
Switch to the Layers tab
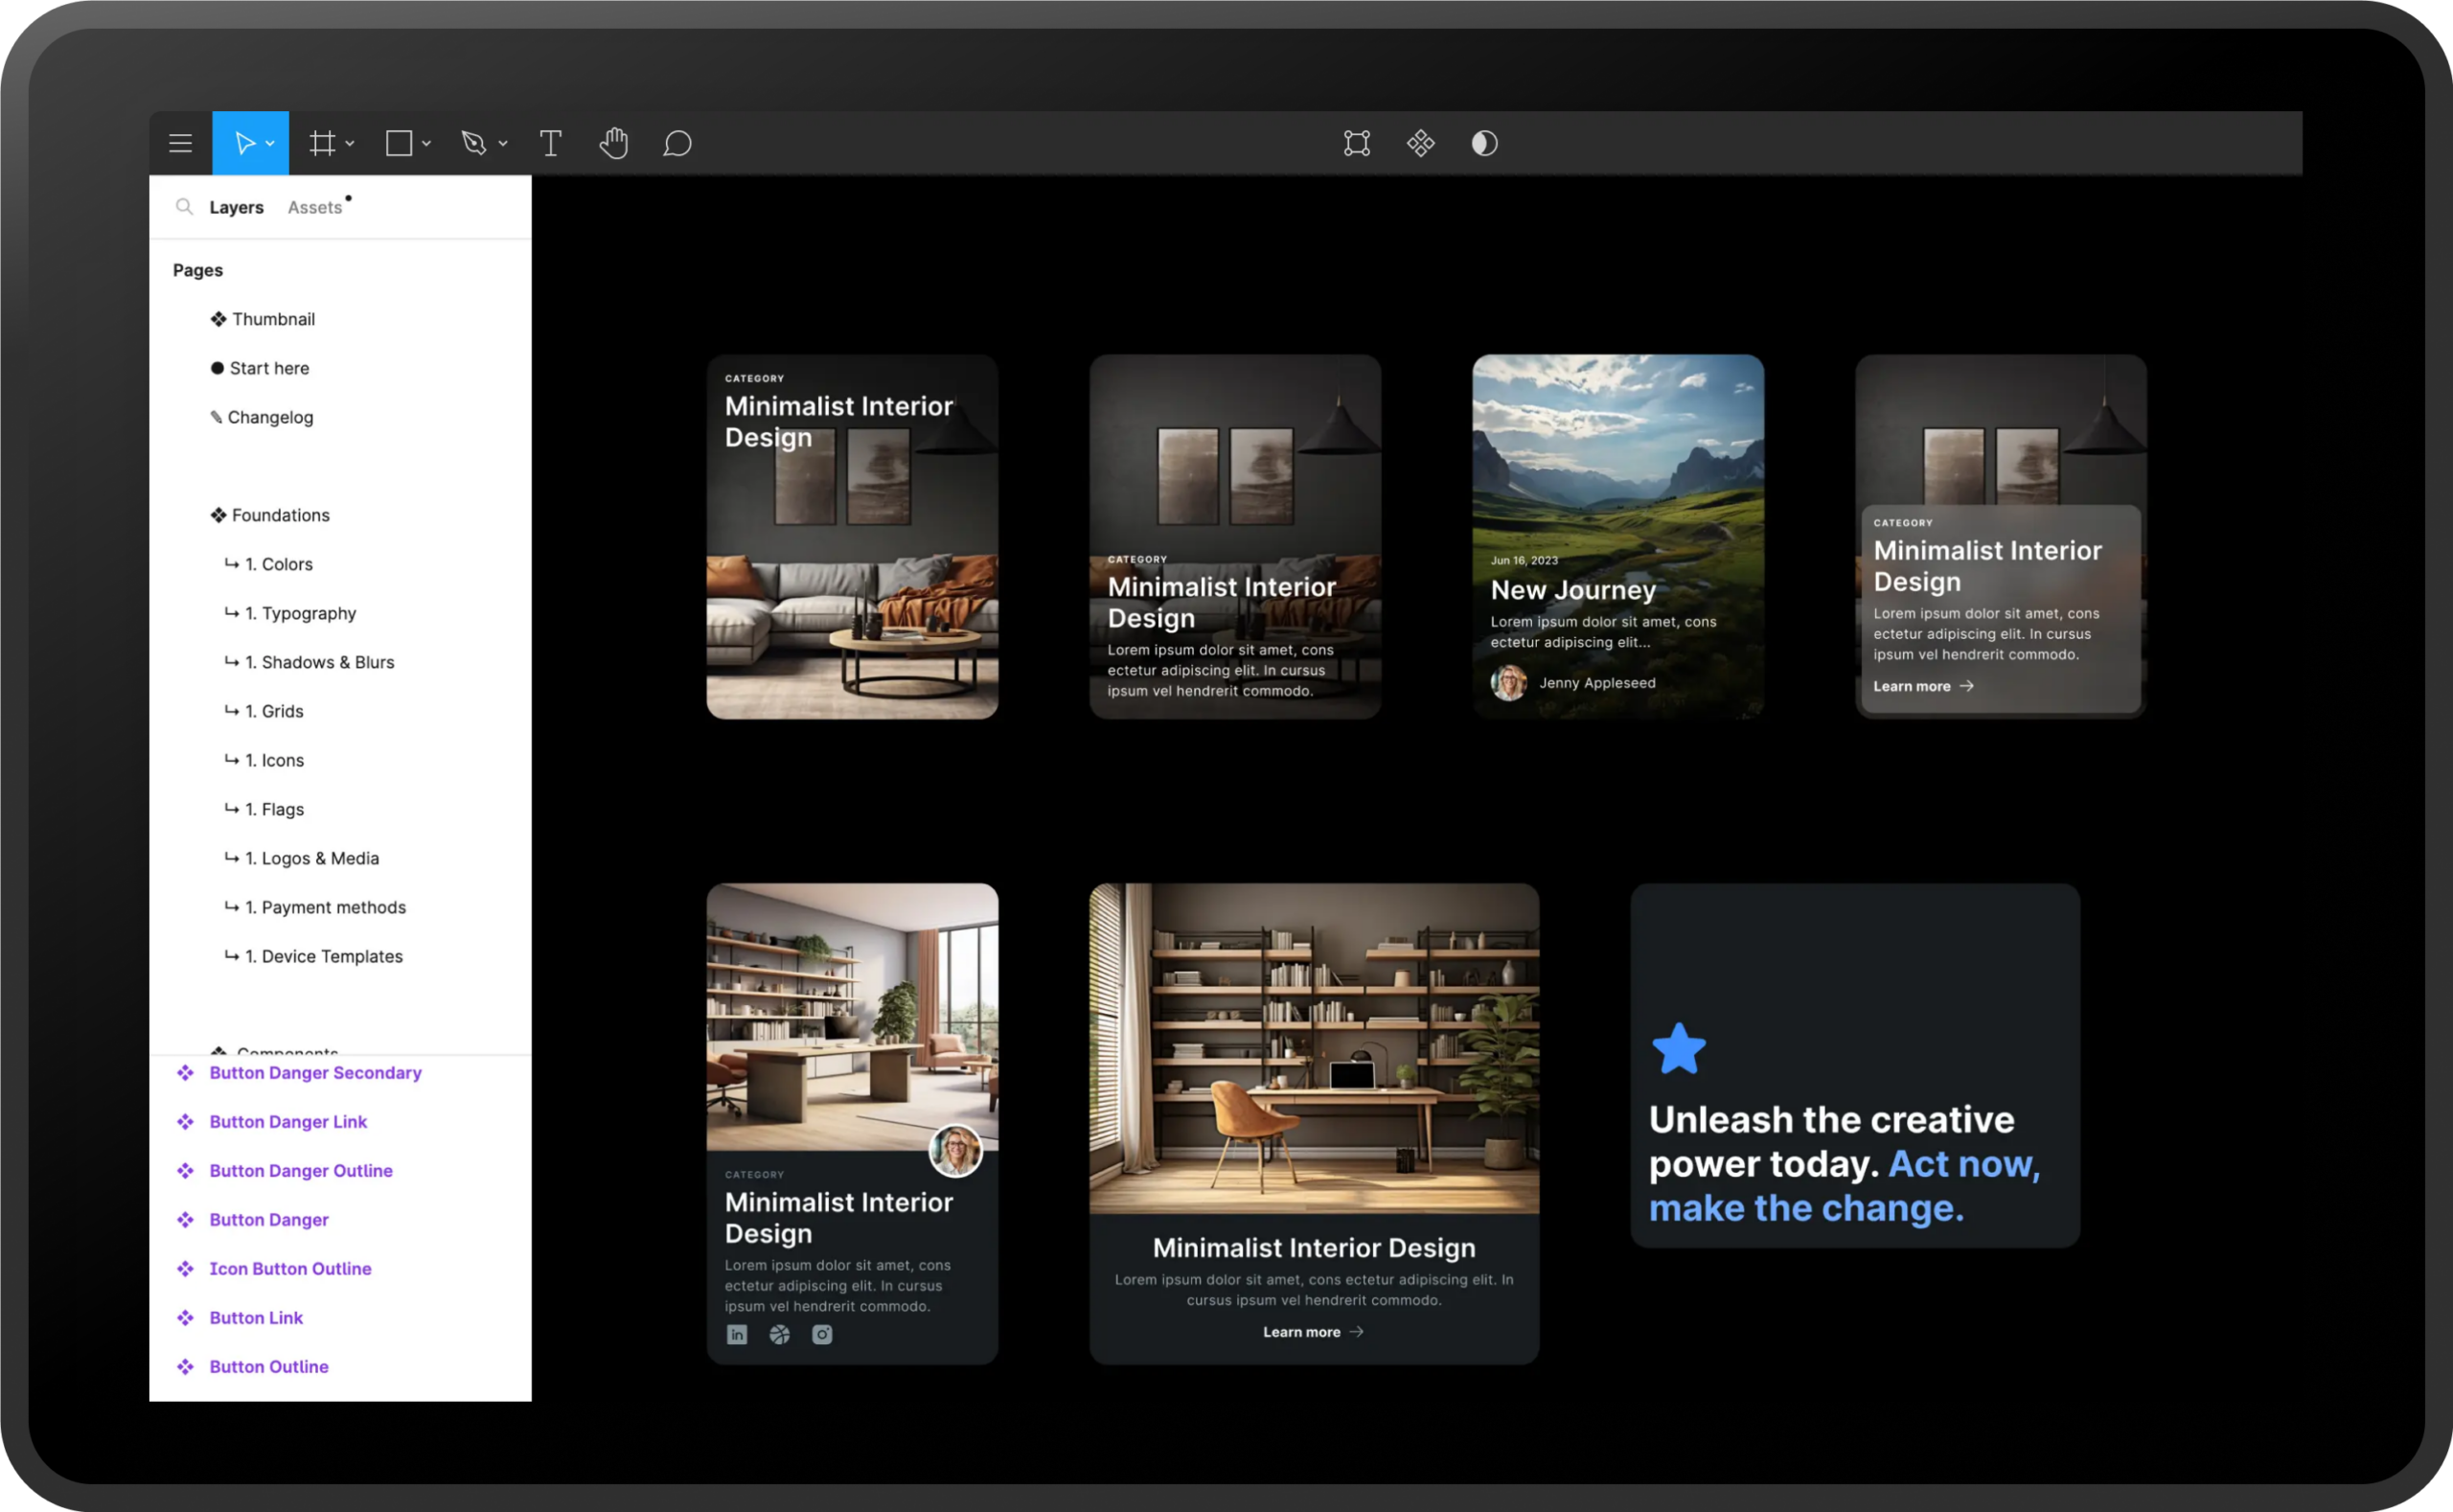(236, 207)
